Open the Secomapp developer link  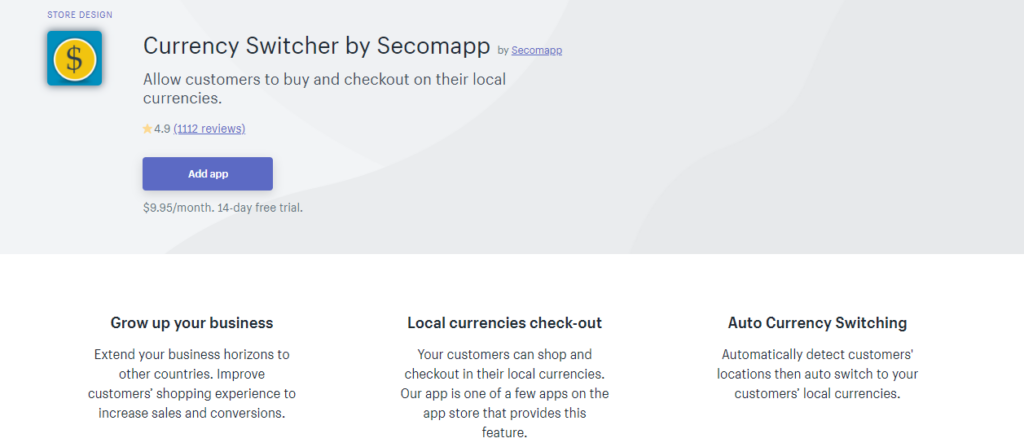pyautogui.click(x=537, y=50)
